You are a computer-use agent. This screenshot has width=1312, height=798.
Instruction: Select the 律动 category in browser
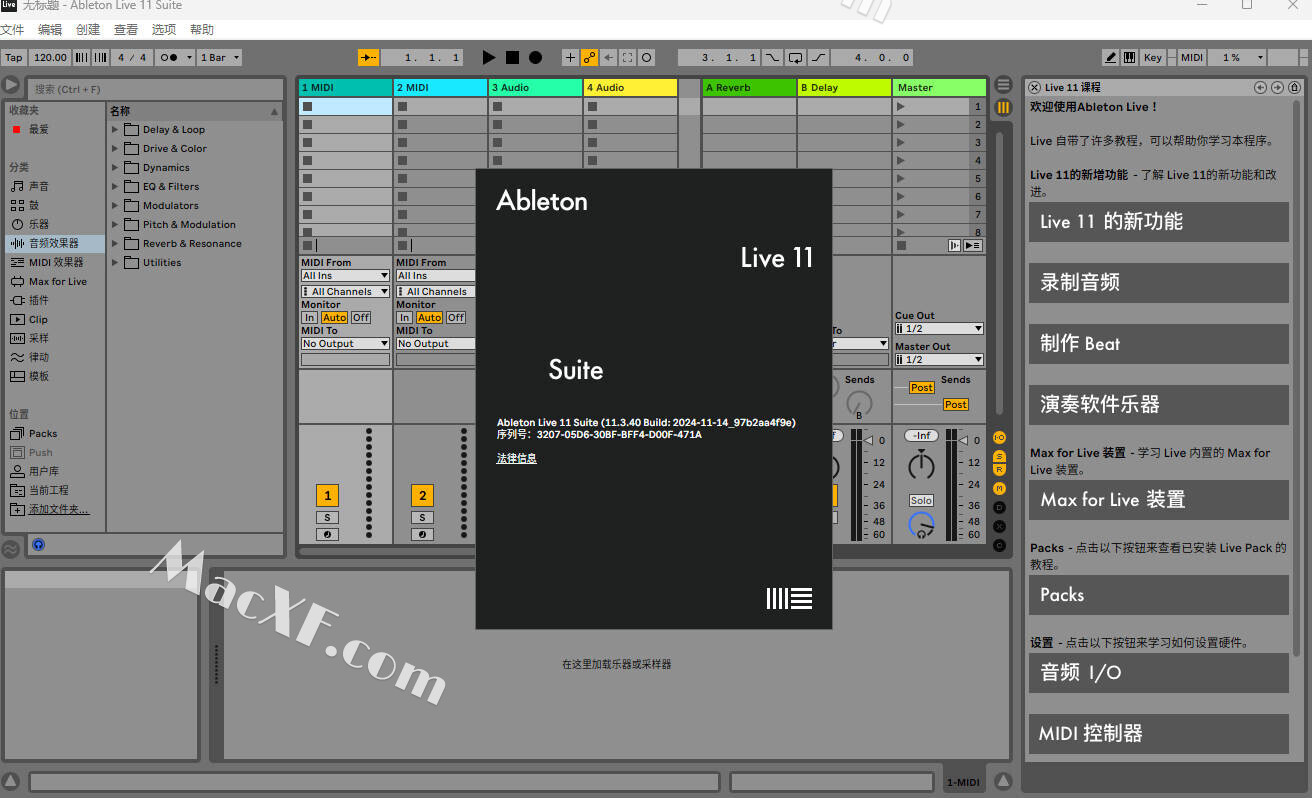[54, 357]
